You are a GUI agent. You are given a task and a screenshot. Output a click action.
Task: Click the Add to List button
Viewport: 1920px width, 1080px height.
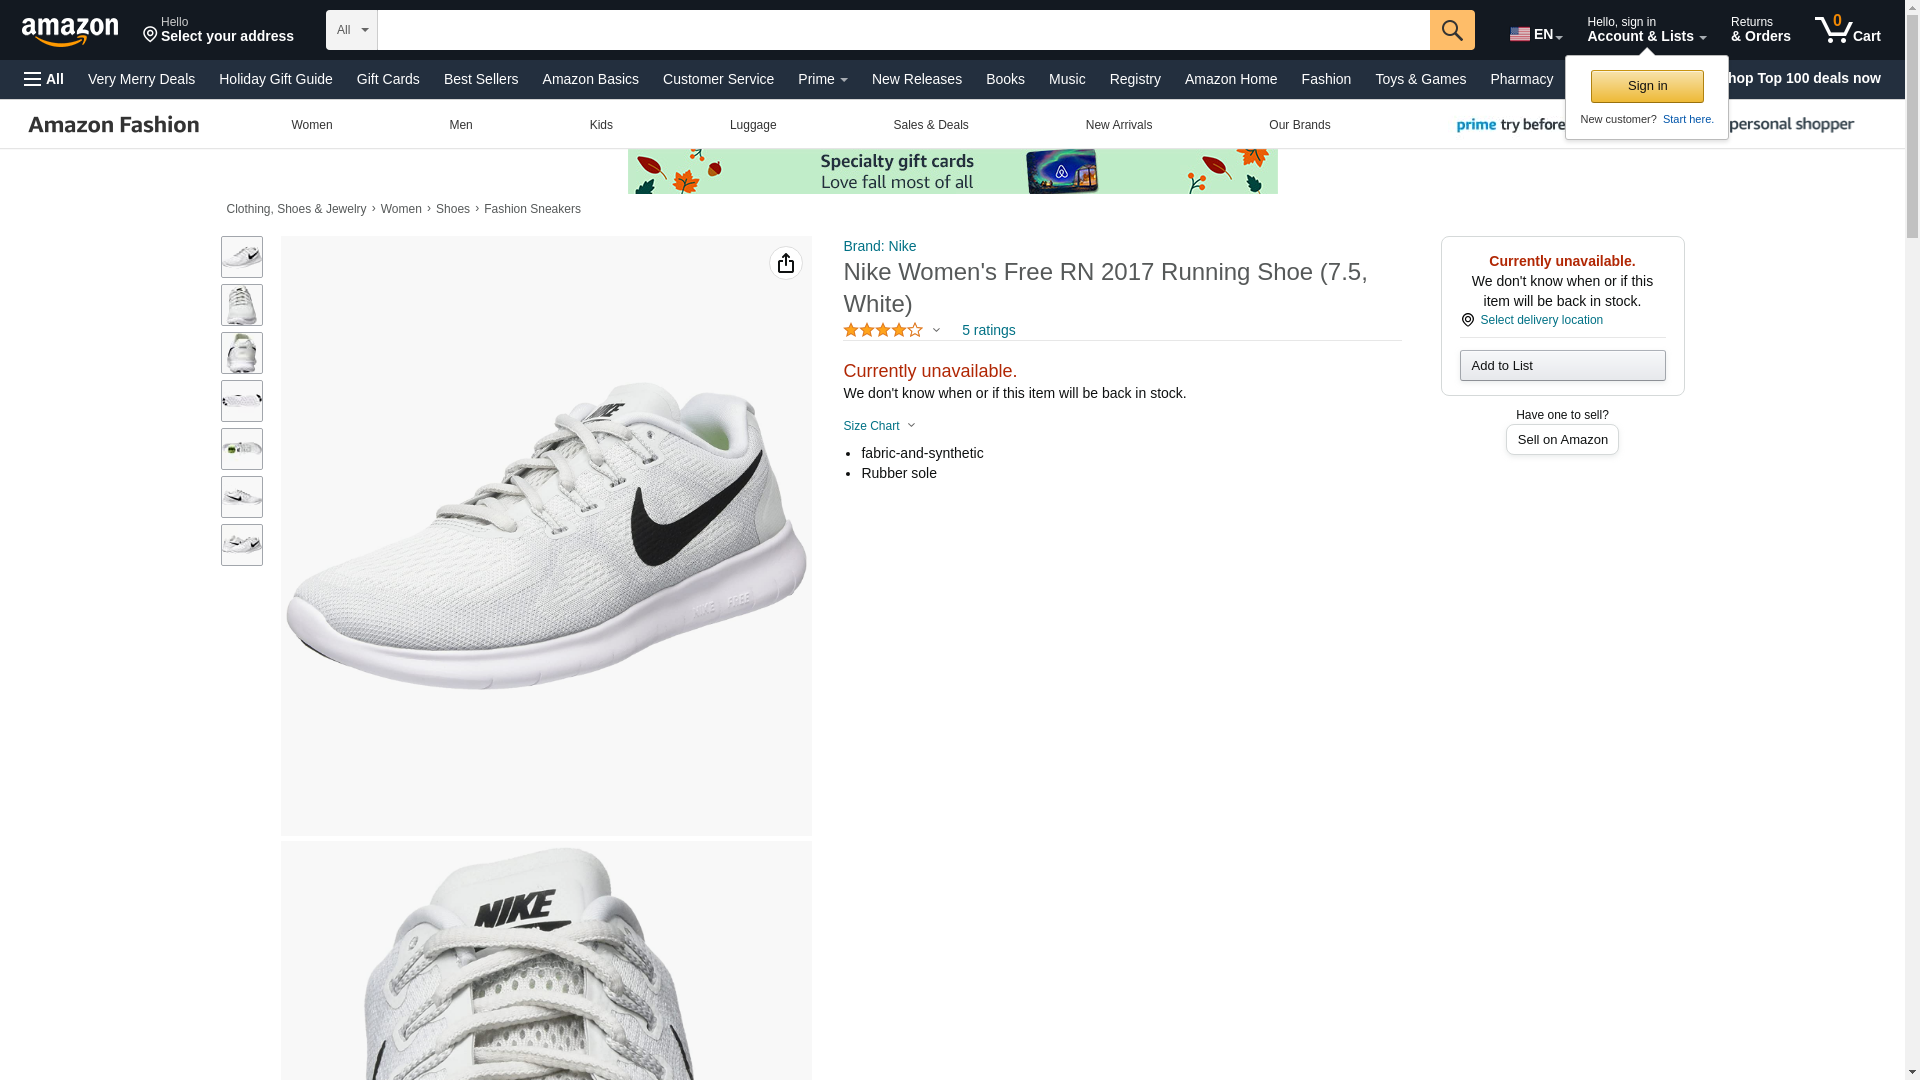(1561, 366)
